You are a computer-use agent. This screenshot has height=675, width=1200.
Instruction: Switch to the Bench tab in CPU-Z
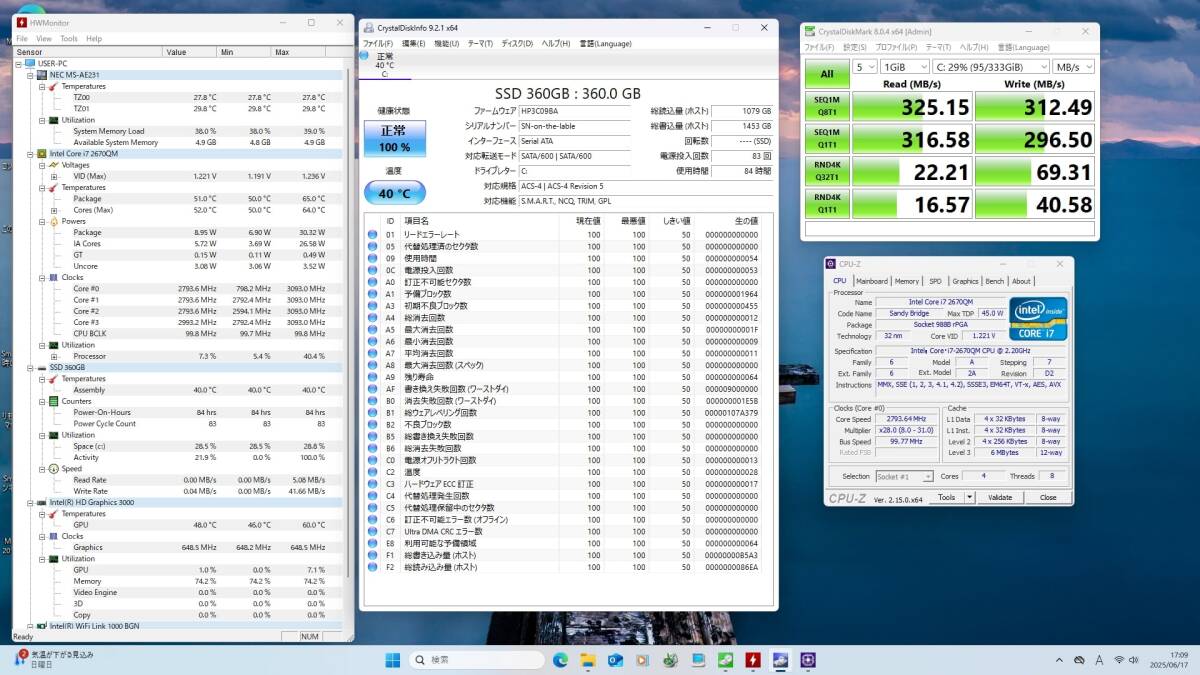[995, 281]
